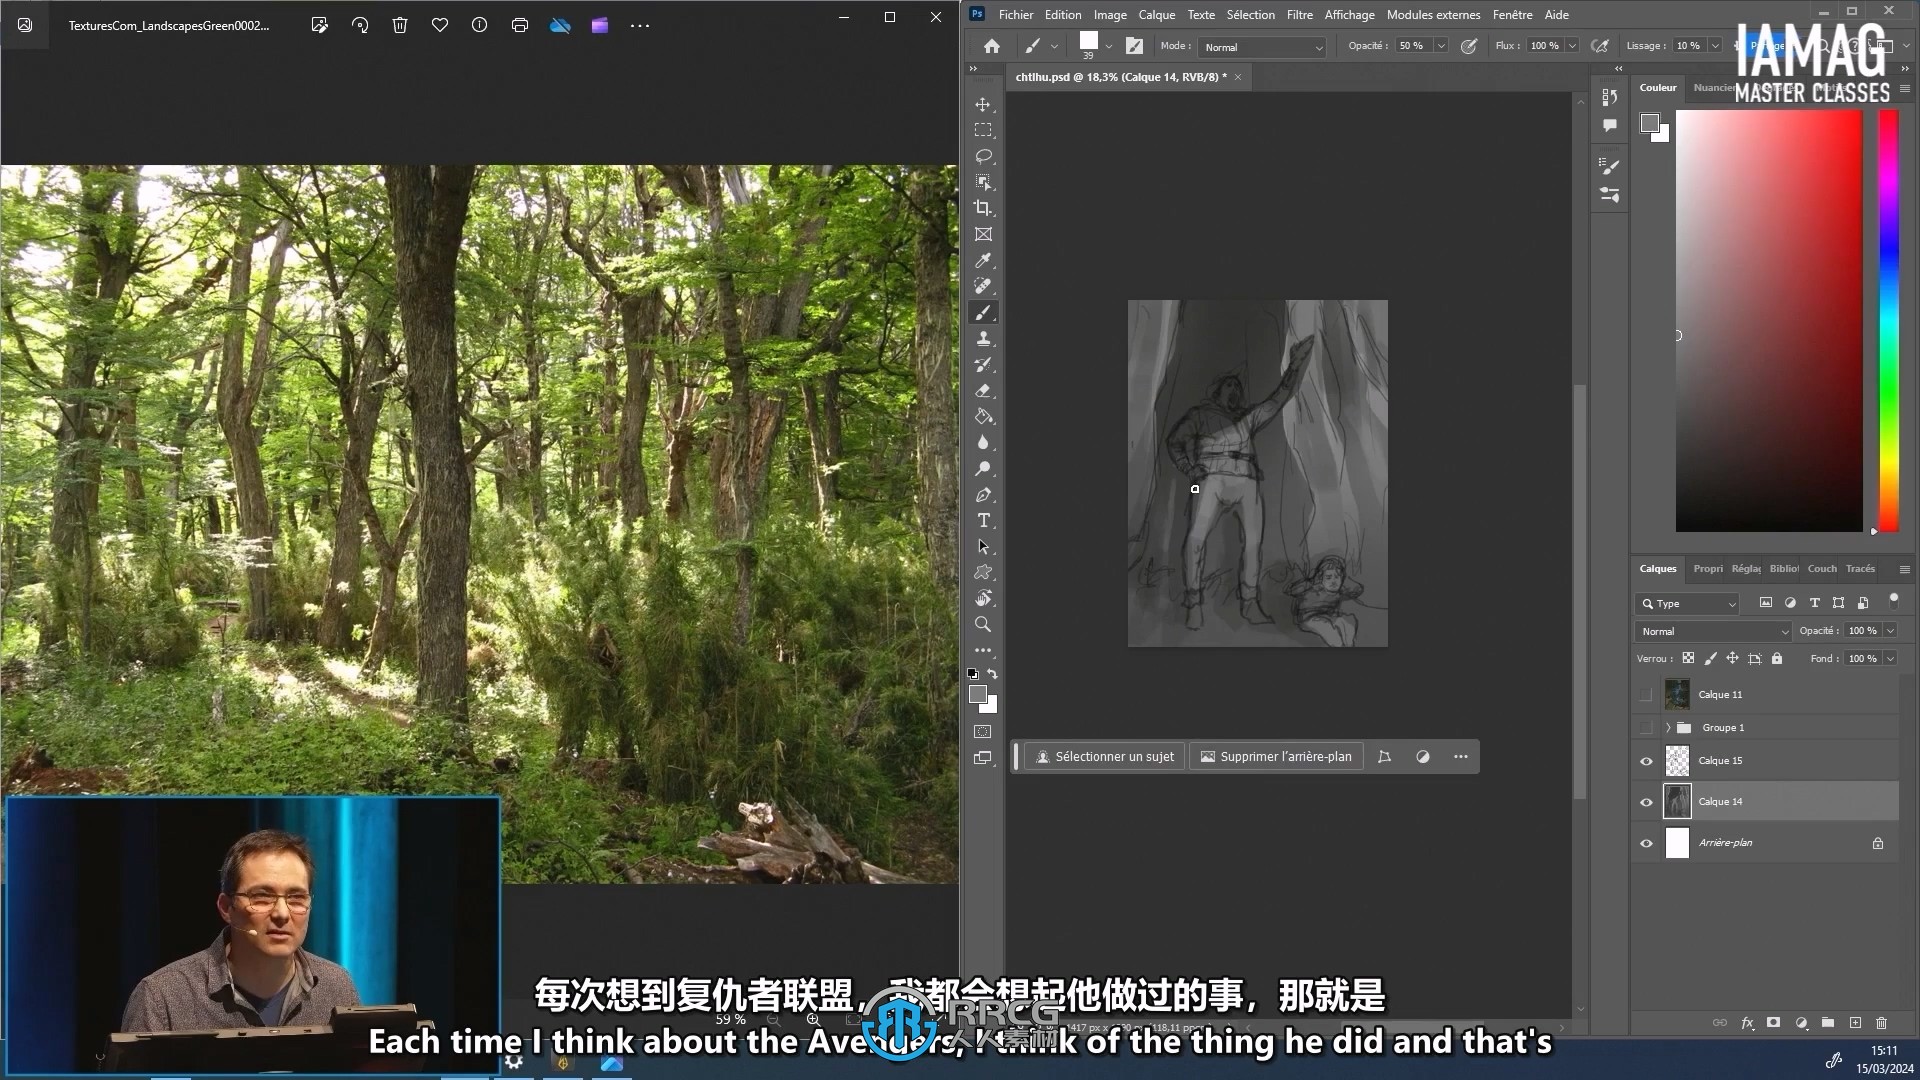
Task: Click the hue spectrum slider
Action: pos(1888,320)
